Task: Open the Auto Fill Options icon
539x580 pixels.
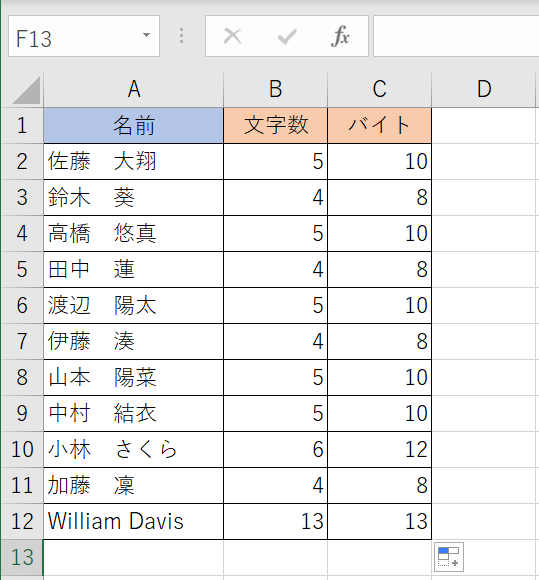Action: [x=449, y=557]
